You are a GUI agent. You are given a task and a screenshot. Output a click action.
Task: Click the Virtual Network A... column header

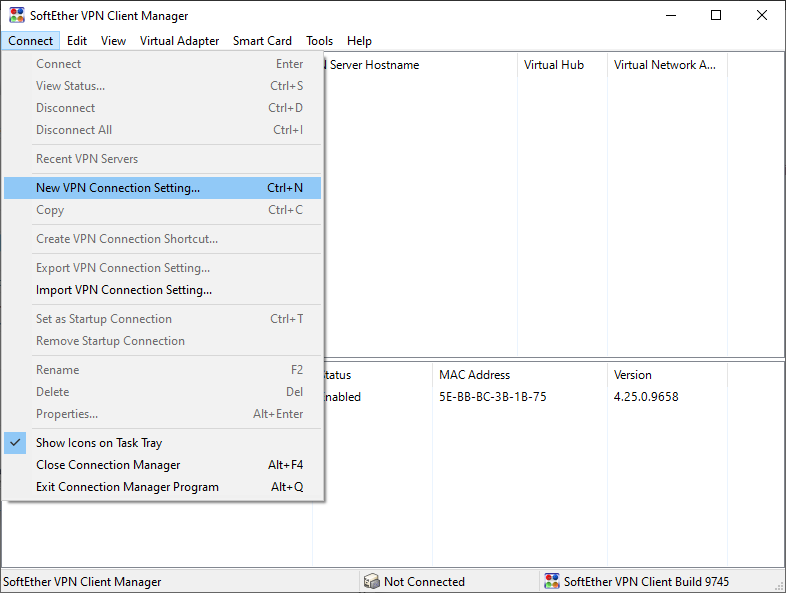(667, 65)
